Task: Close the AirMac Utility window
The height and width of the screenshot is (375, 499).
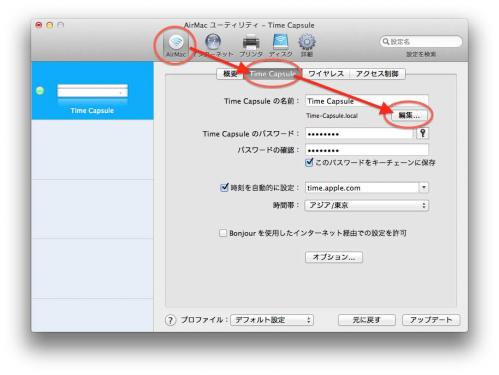Action: pos(39,25)
